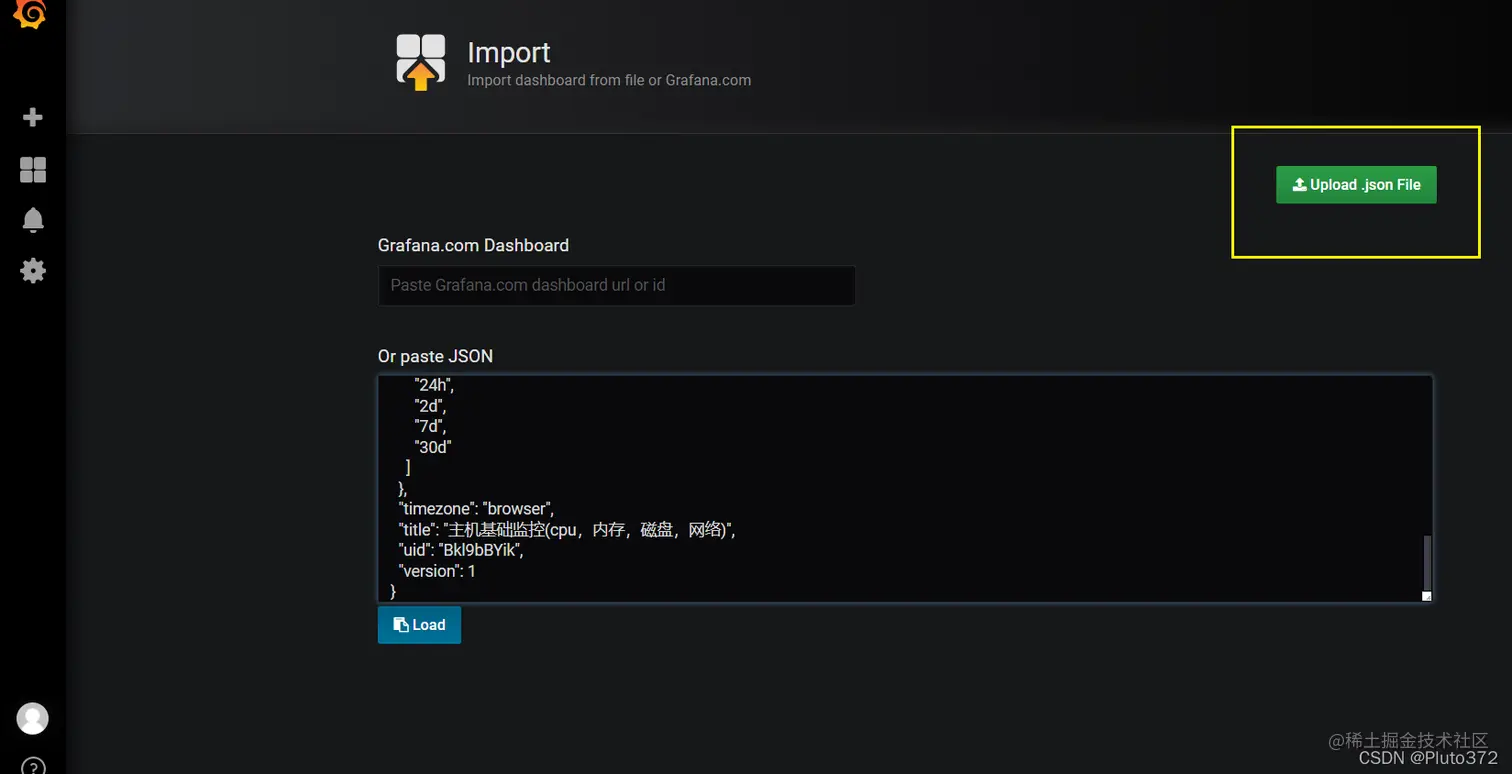Click the JSON text area scrollbar thumb

coord(1427,562)
